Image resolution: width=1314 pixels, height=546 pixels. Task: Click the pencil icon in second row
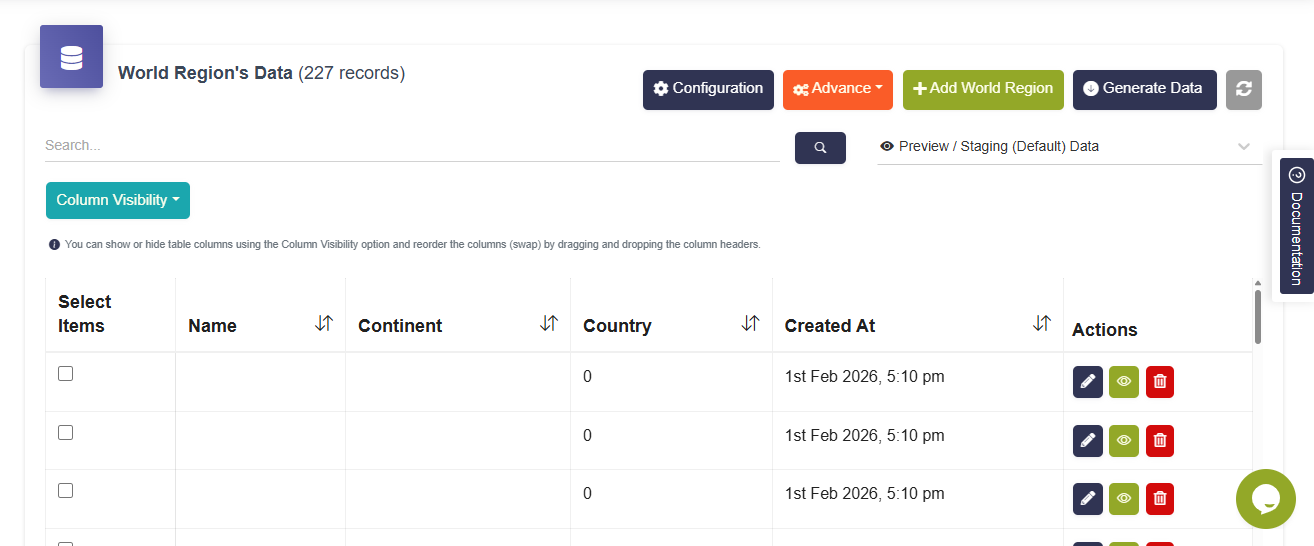(1088, 440)
